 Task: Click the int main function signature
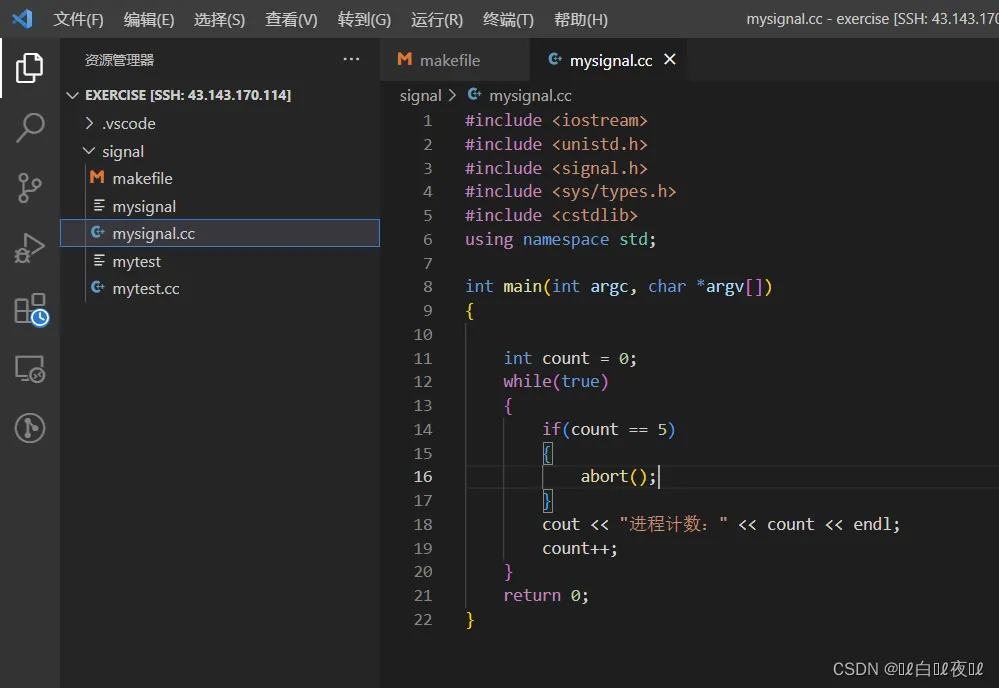click(x=618, y=287)
